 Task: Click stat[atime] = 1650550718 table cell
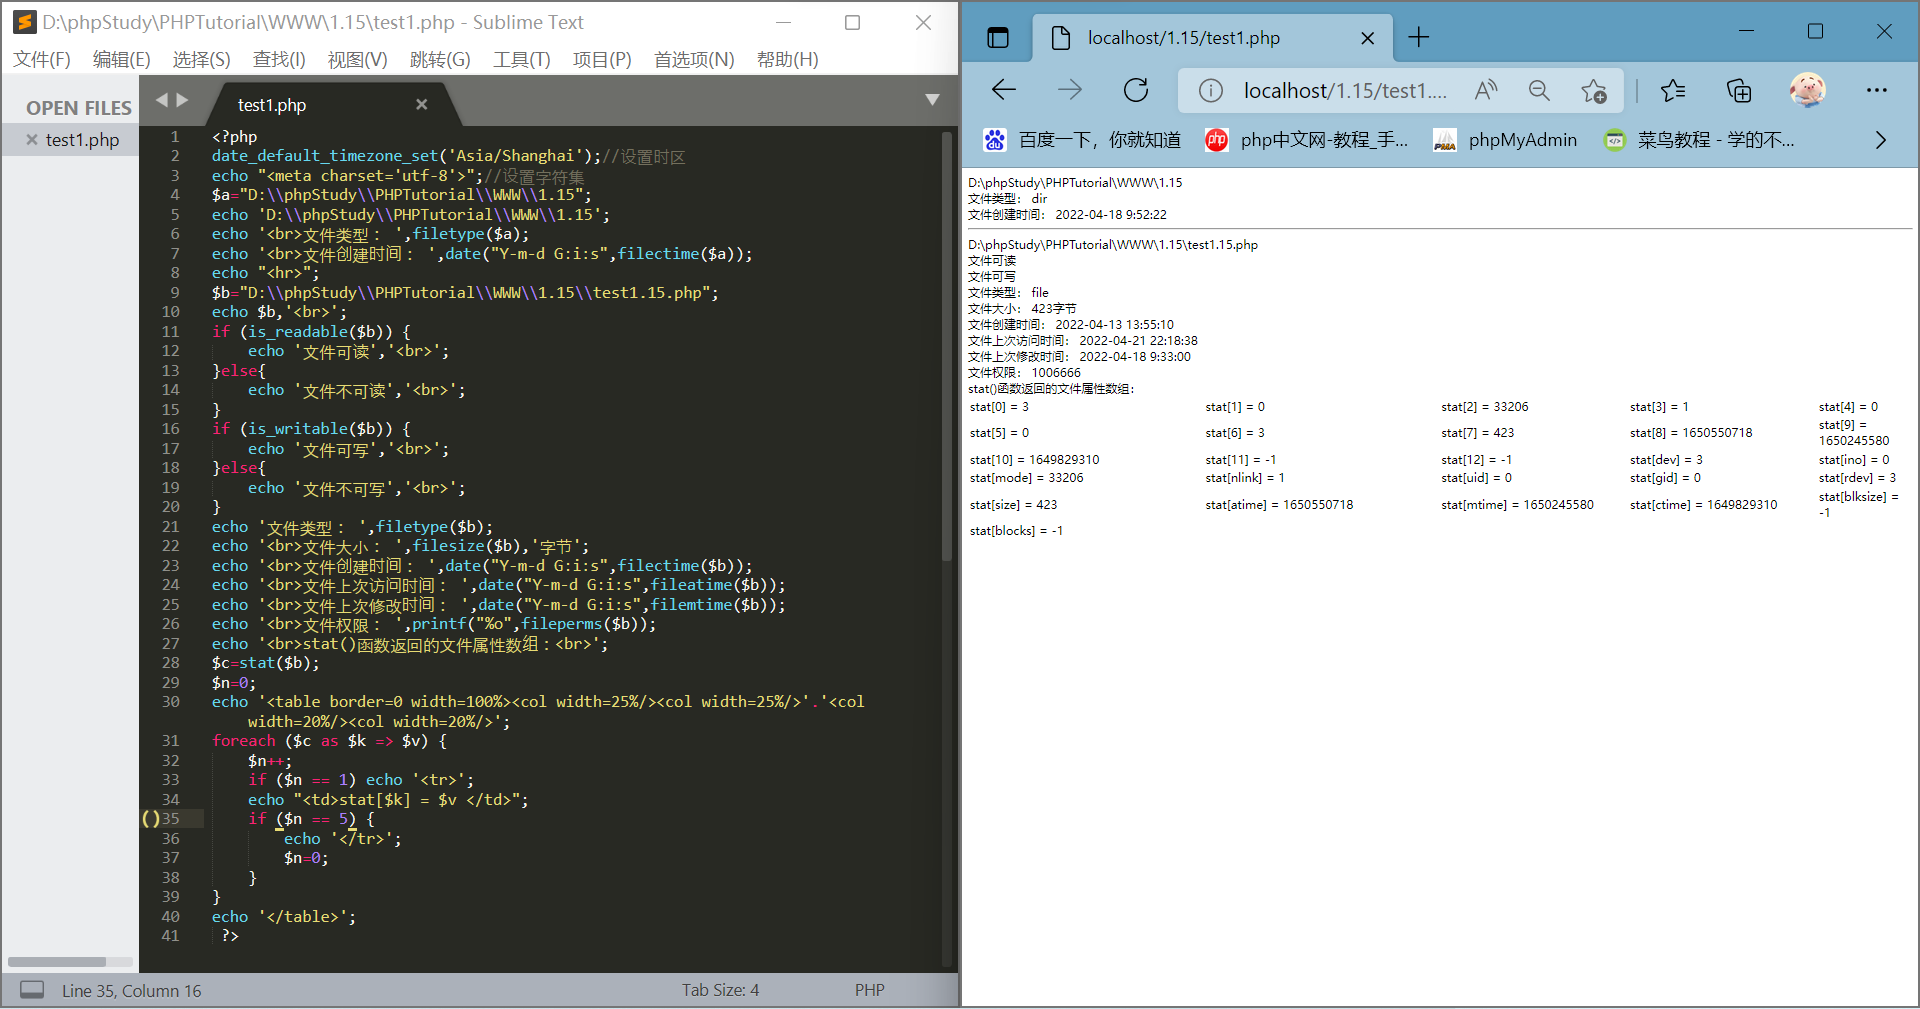click(x=1279, y=505)
